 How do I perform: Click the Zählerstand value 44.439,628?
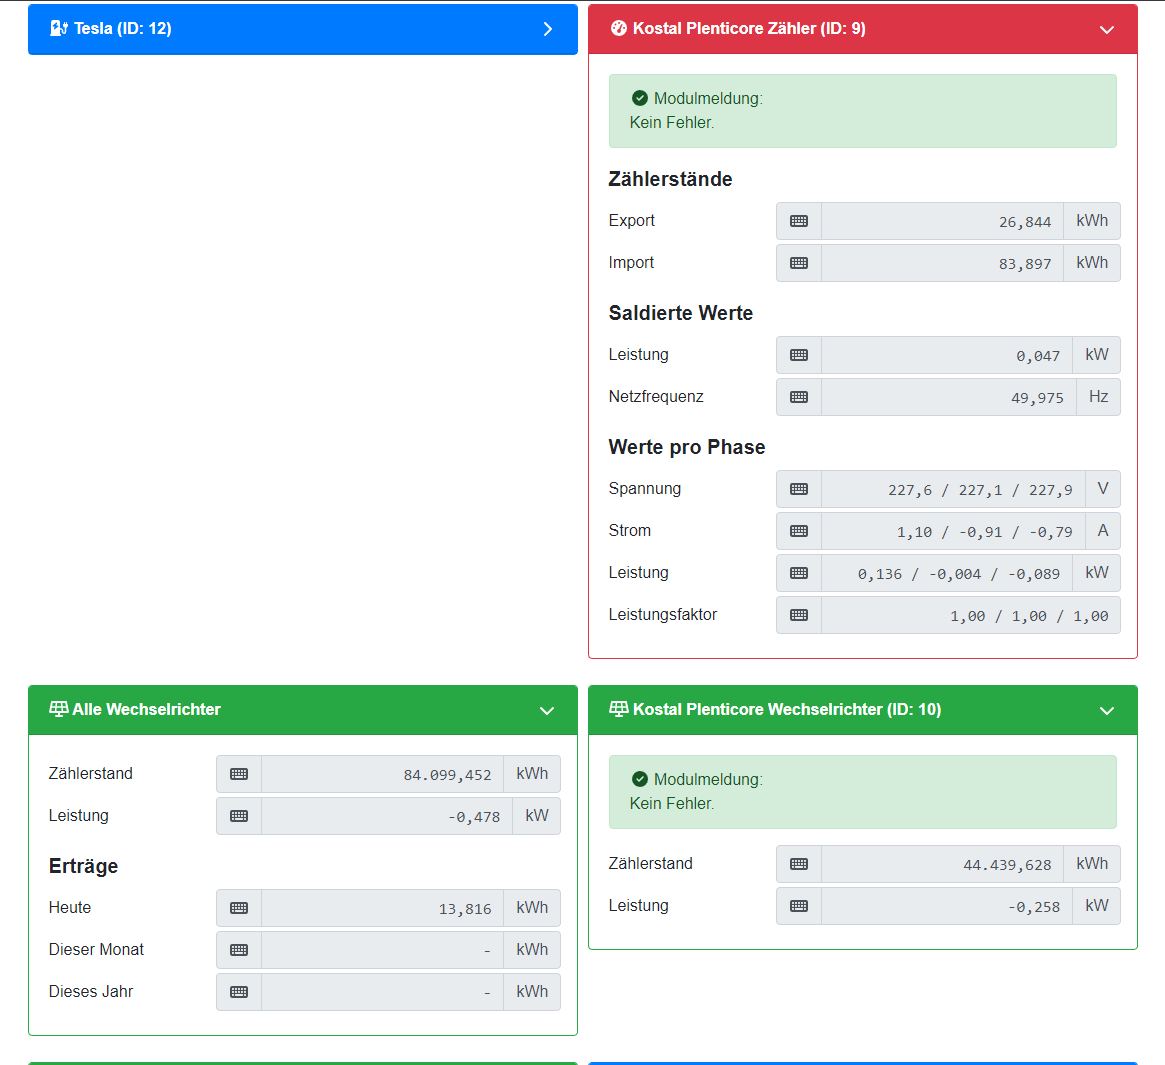click(x=942, y=864)
